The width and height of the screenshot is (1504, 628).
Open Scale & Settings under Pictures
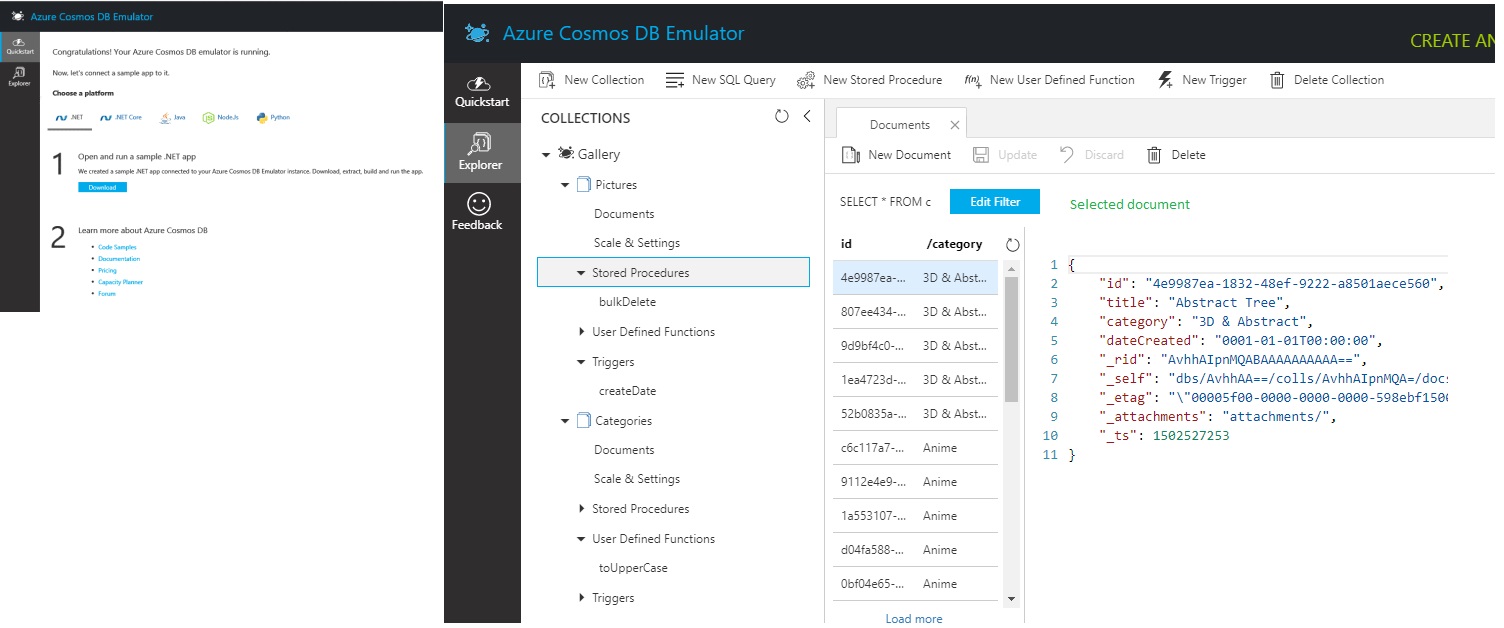click(x=637, y=243)
